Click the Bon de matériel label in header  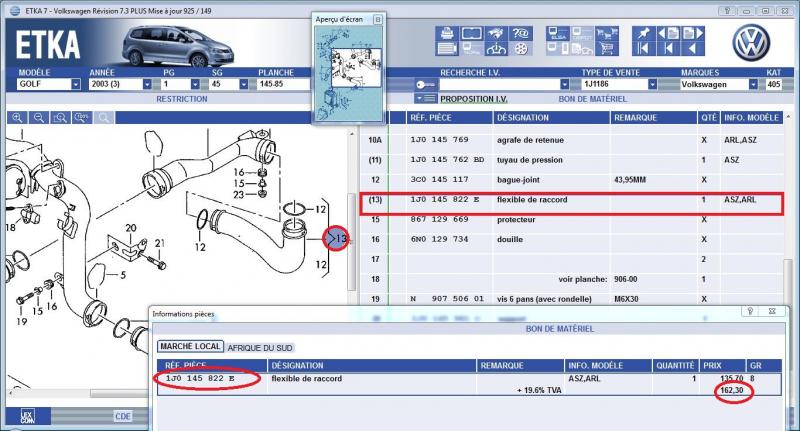pos(592,99)
